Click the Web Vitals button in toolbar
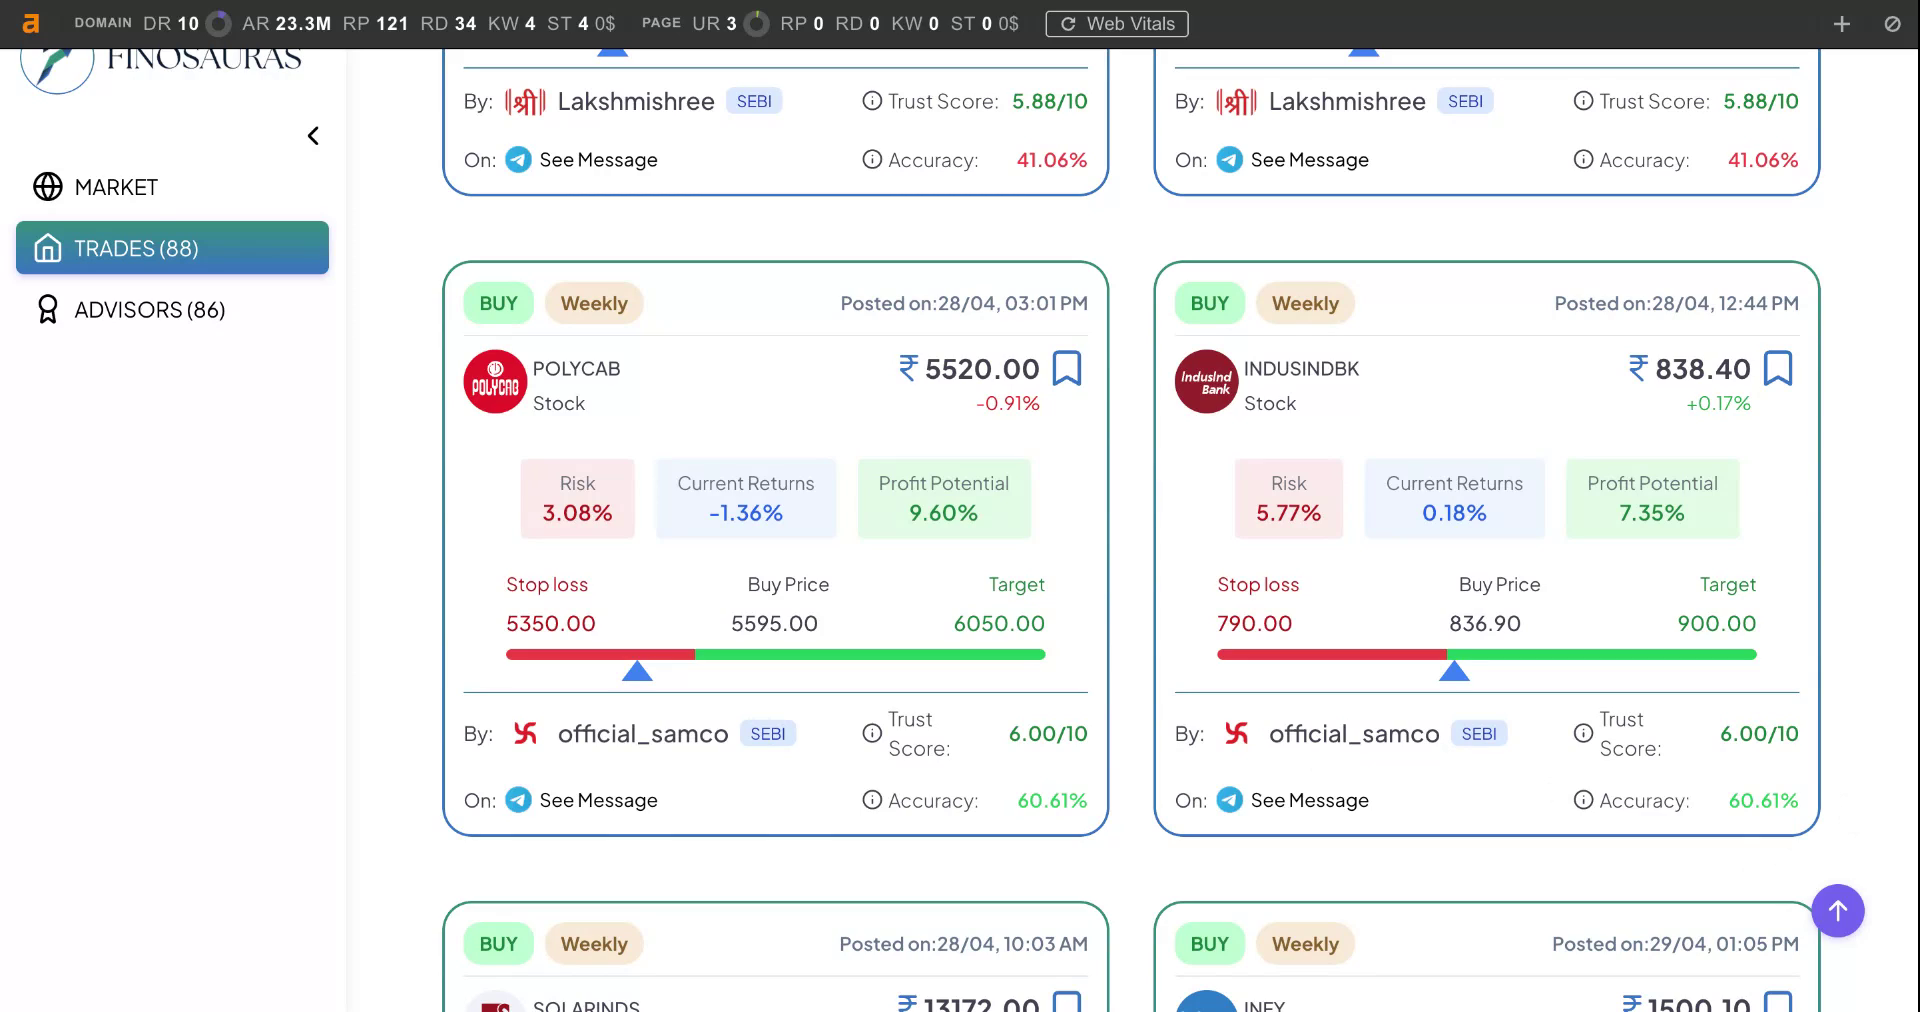This screenshot has width=1920, height=1012. tap(1117, 24)
